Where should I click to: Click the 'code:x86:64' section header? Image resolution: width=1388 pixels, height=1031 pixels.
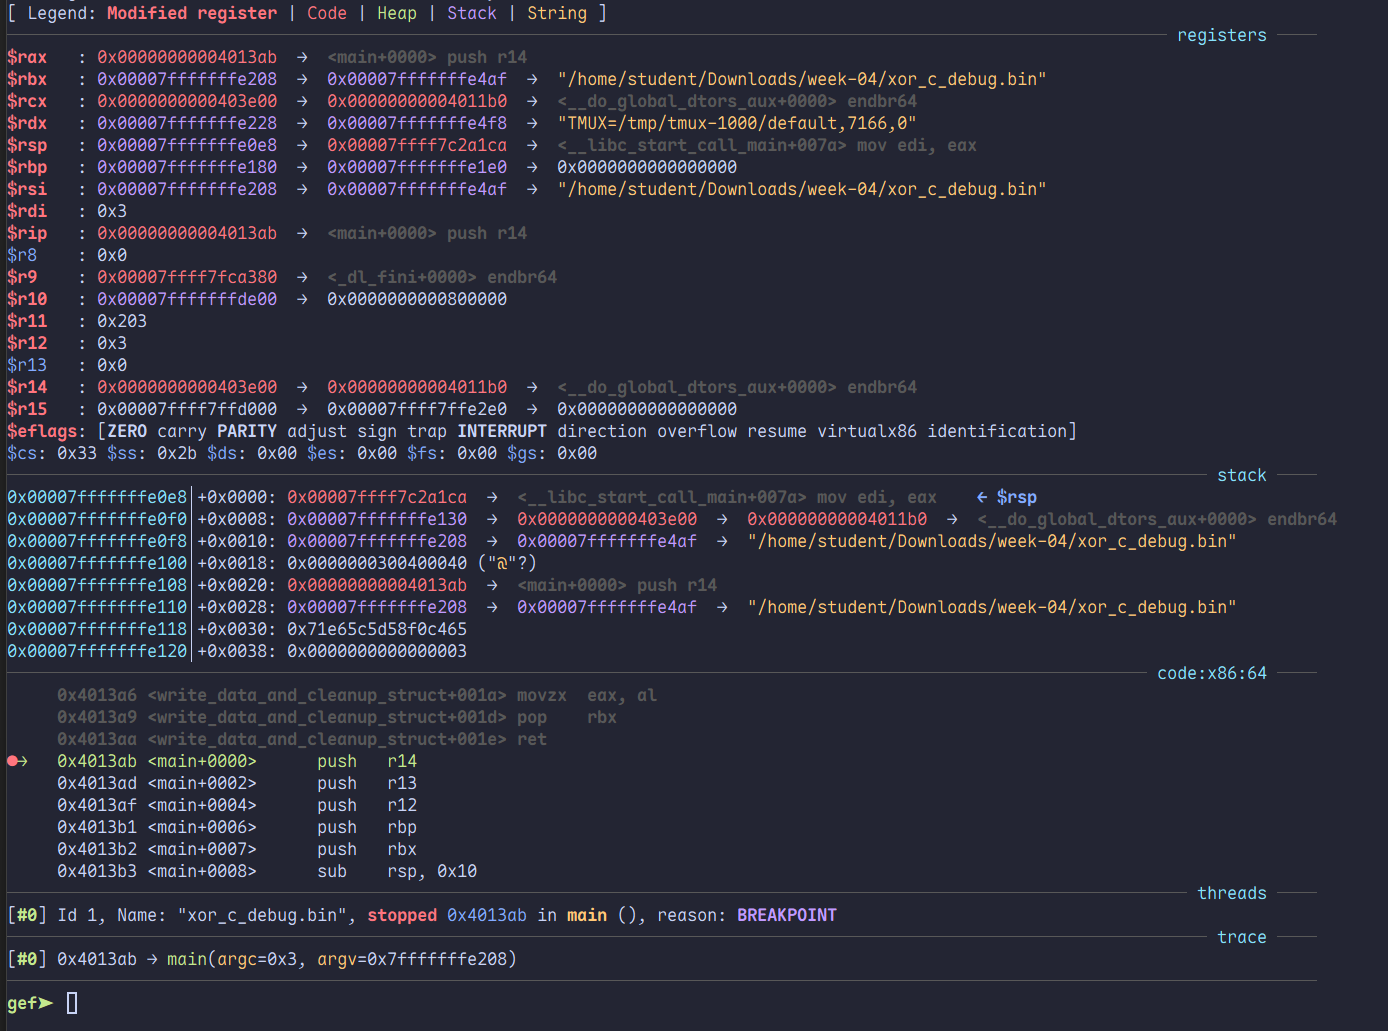[x=1211, y=673]
